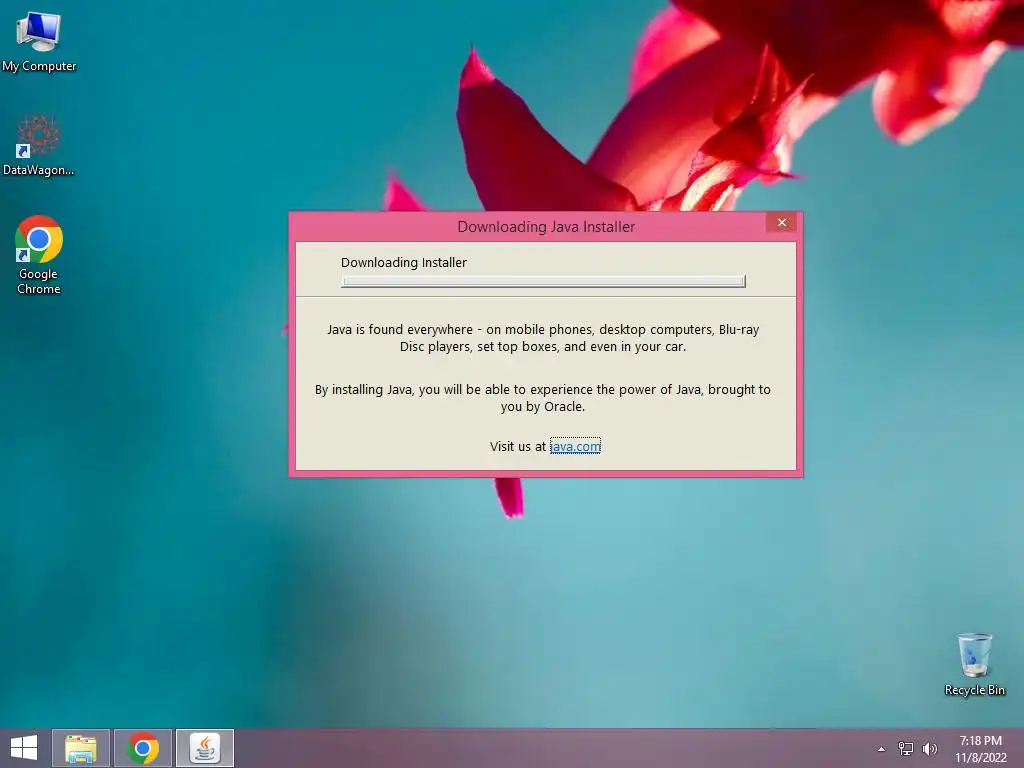The width and height of the screenshot is (1024, 768).
Task: Open the network tray icon
Action: coord(906,749)
